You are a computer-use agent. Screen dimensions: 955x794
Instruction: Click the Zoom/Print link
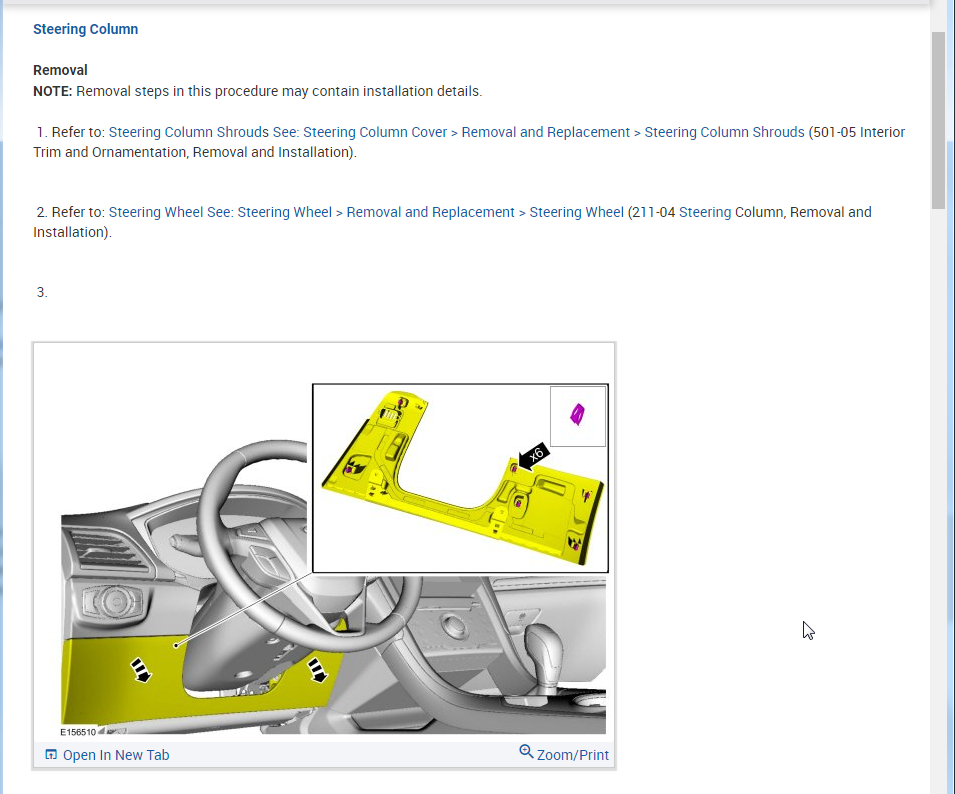pos(573,755)
